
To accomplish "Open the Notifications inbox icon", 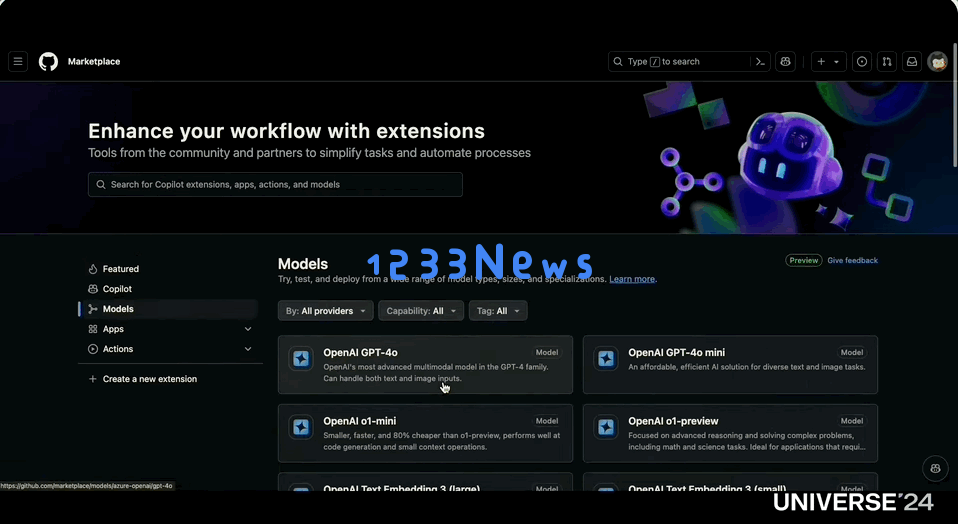I will (x=912, y=62).
